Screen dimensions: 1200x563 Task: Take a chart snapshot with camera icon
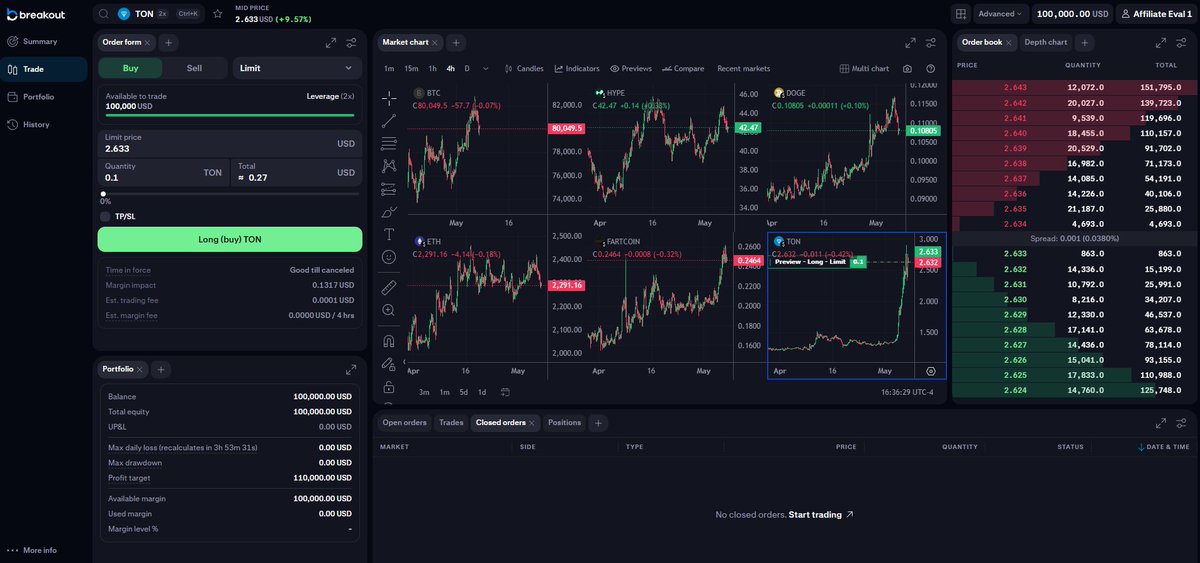click(x=907, y=69)
